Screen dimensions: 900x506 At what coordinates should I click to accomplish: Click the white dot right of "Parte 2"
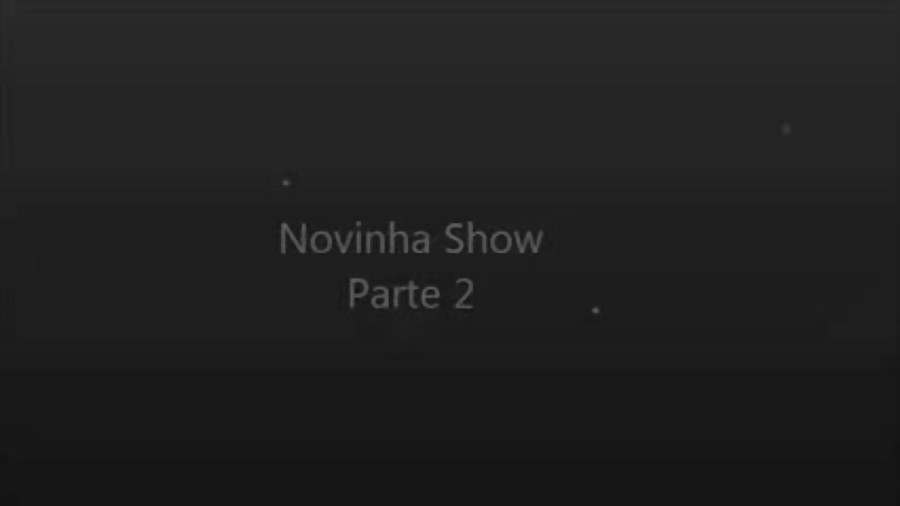click(x=596, y=310)
